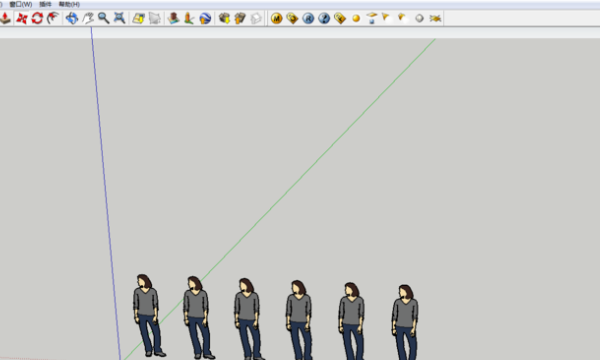Click the Preview in Google Earth icon
Screen dimensions: 600x360
[x=205, y=18]
